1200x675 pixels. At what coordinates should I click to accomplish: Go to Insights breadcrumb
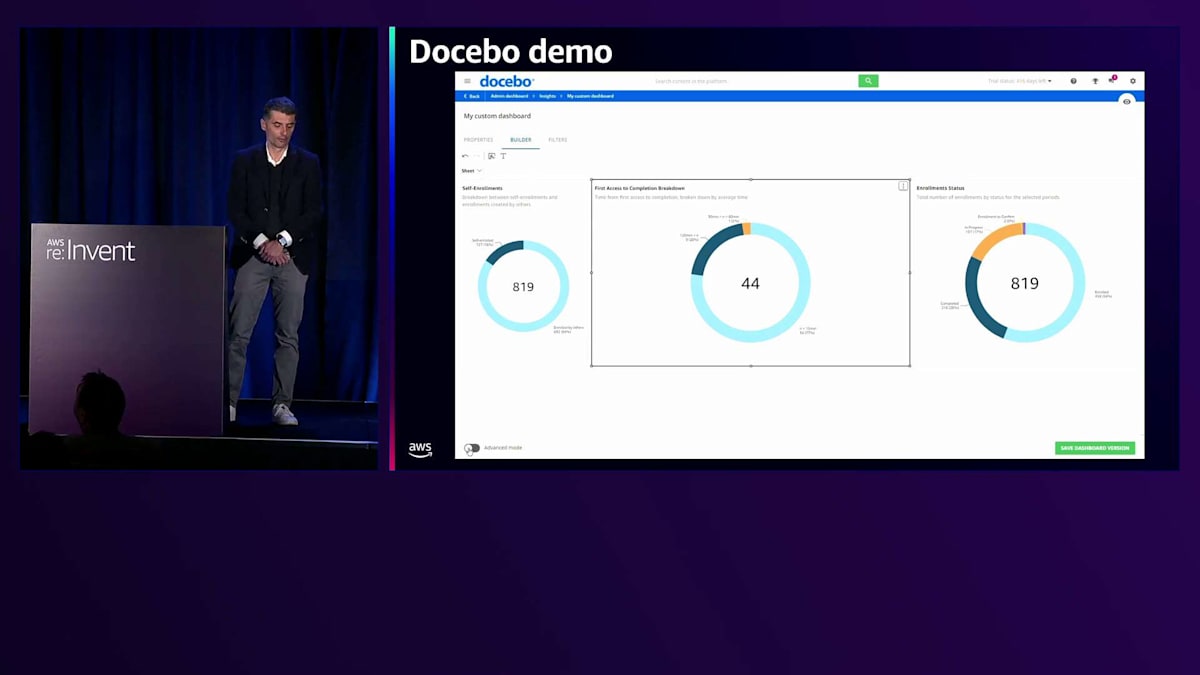(x=547, y=96)
